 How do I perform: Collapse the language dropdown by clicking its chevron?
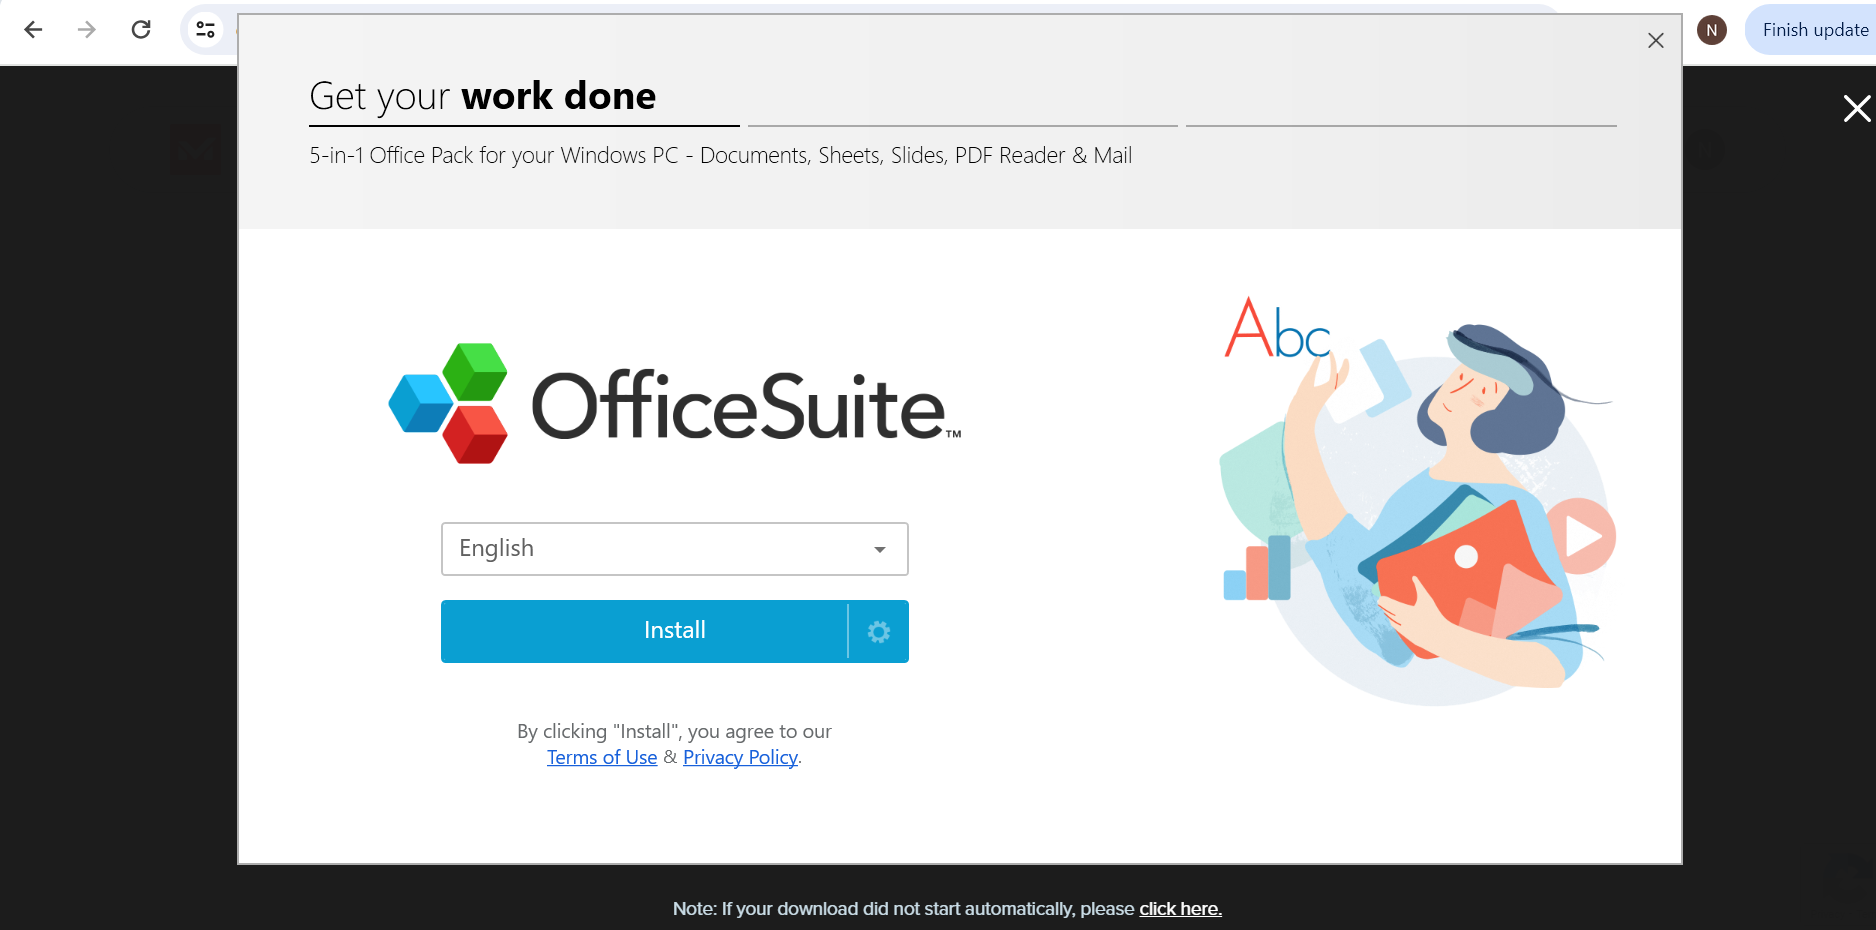click(x=879, y=549)
